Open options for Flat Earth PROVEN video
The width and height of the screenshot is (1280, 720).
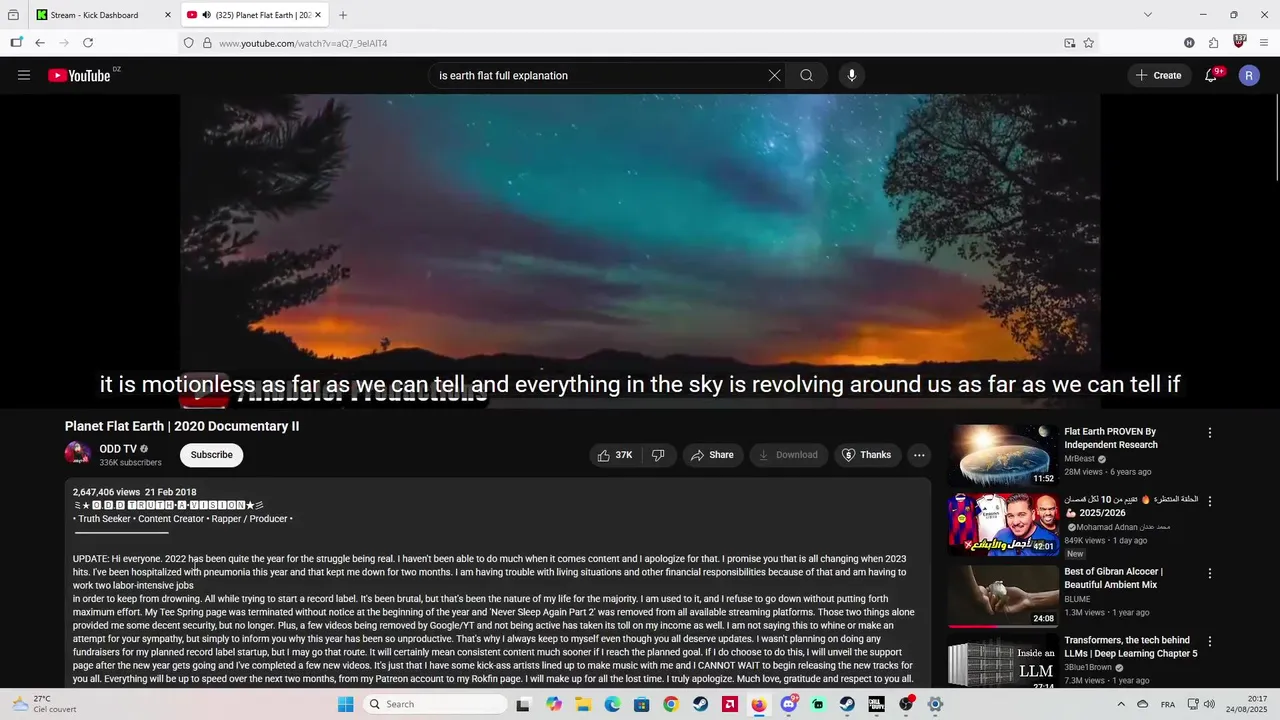click(x=1210, y=433)
